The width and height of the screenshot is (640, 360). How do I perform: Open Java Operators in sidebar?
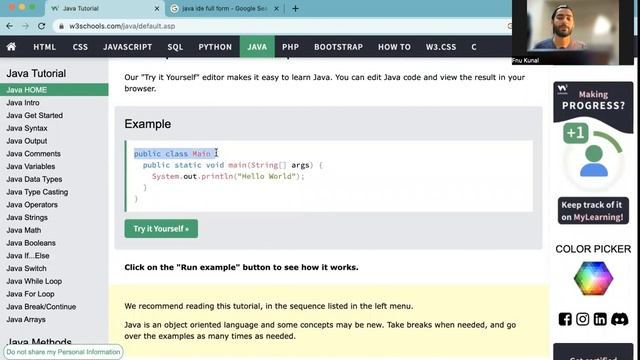(x=54, y=204)
